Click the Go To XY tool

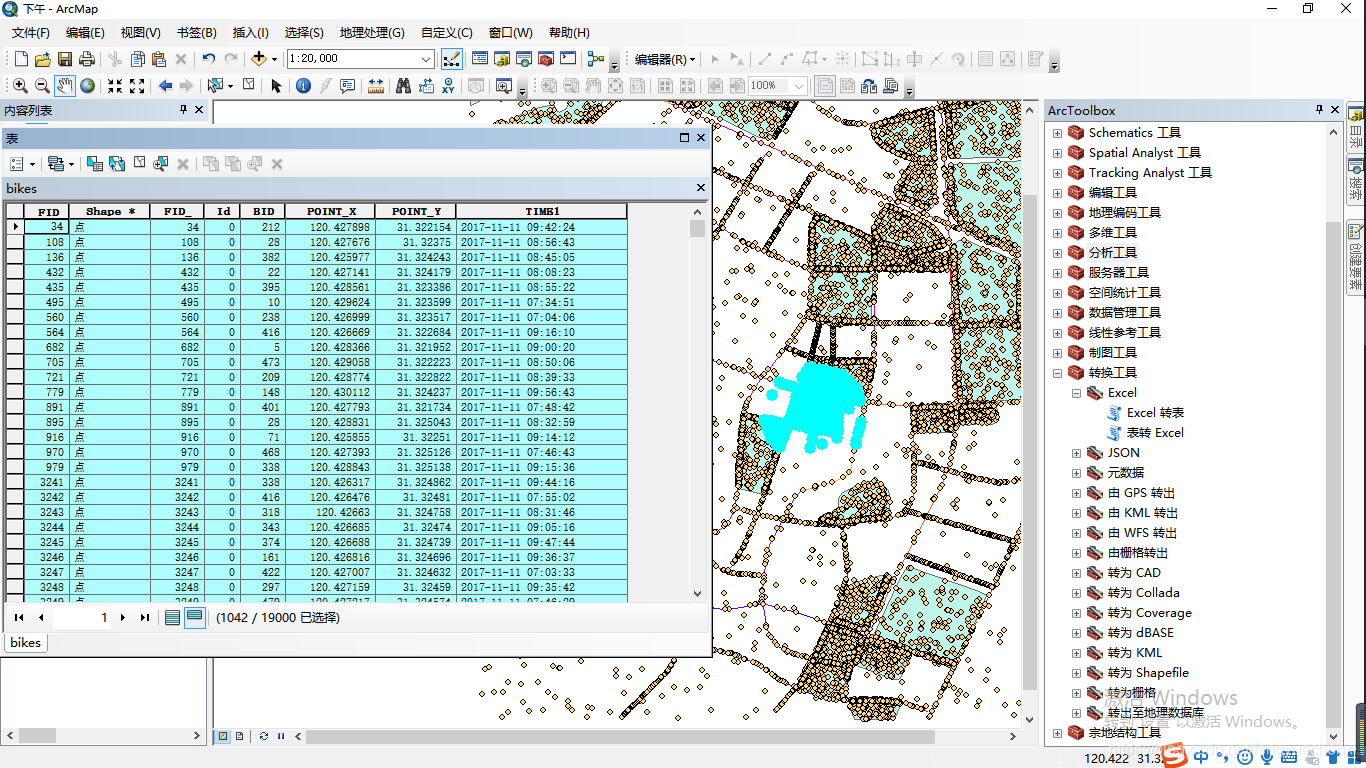click(448, 86)
